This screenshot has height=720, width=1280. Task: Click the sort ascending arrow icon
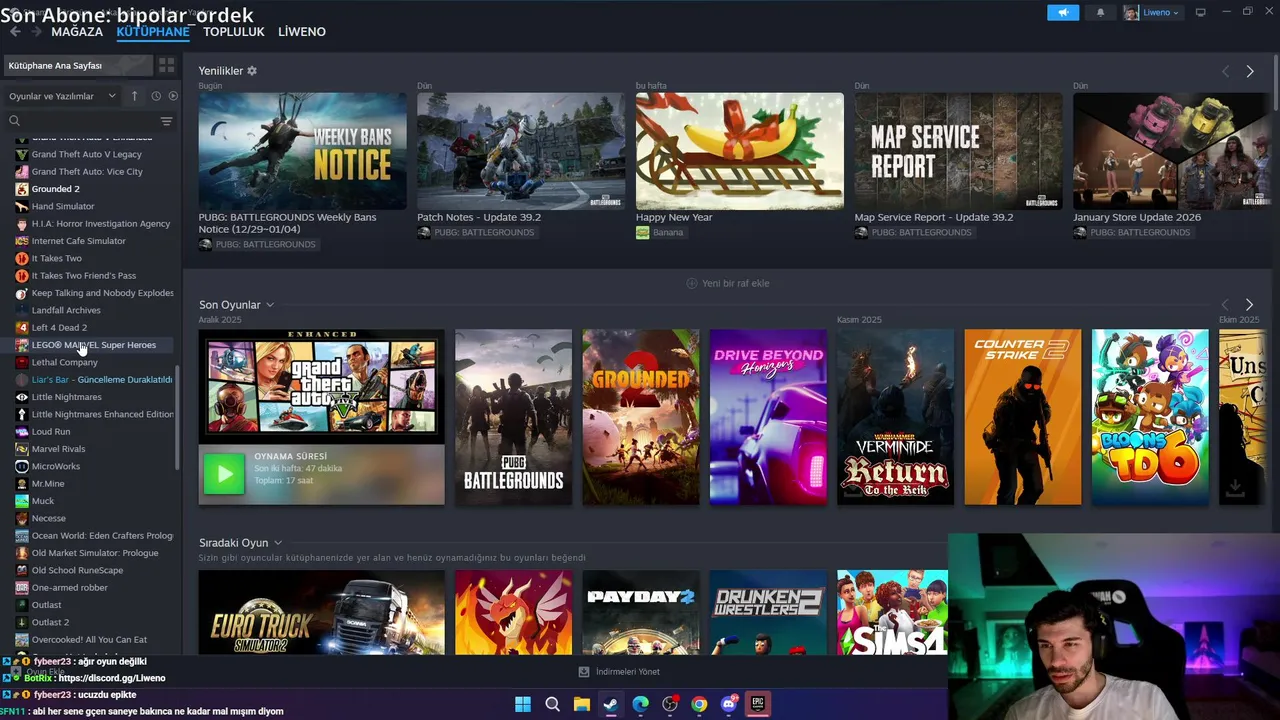135,96
